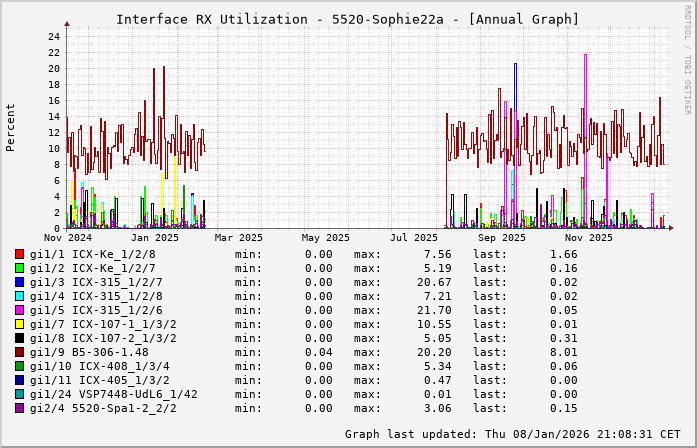
Task: Select the Sep 2025 x-axis marker
Action: tap(502, 238)
